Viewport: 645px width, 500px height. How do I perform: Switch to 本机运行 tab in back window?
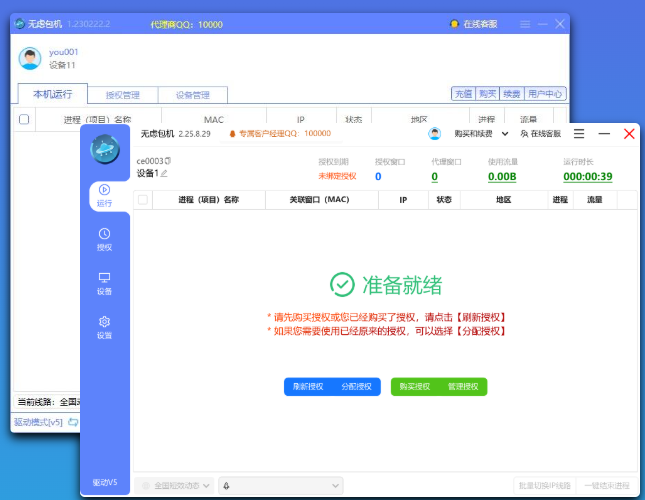point(53,94)
